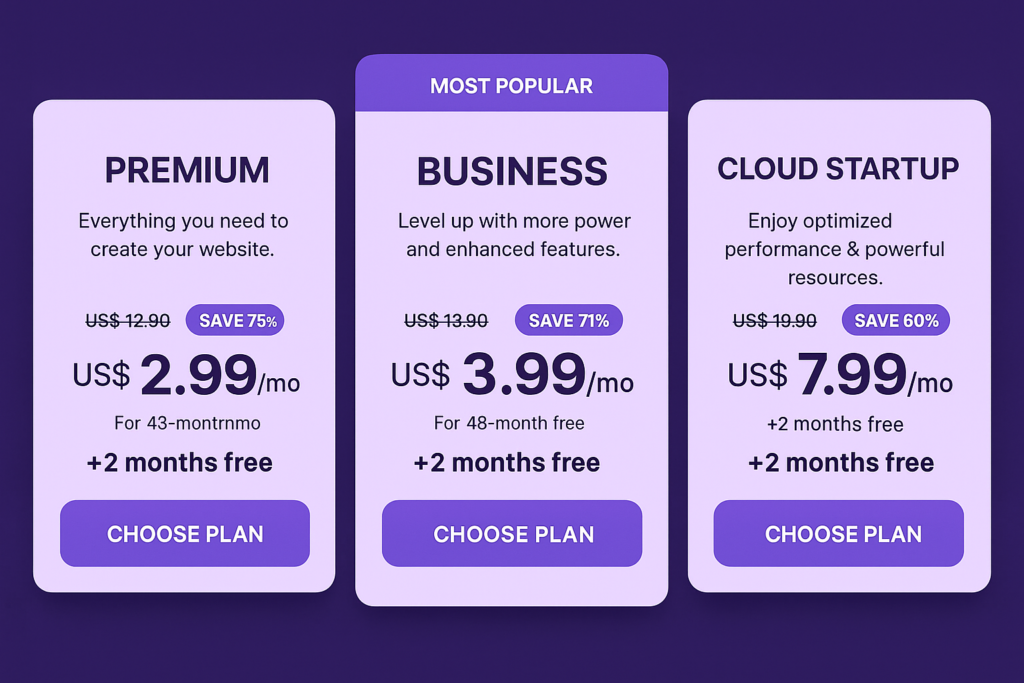Viewport: 1024px width, 683px height.
Task: Choose the Cloud Startup plan button
Action: (x=839, y=533)
